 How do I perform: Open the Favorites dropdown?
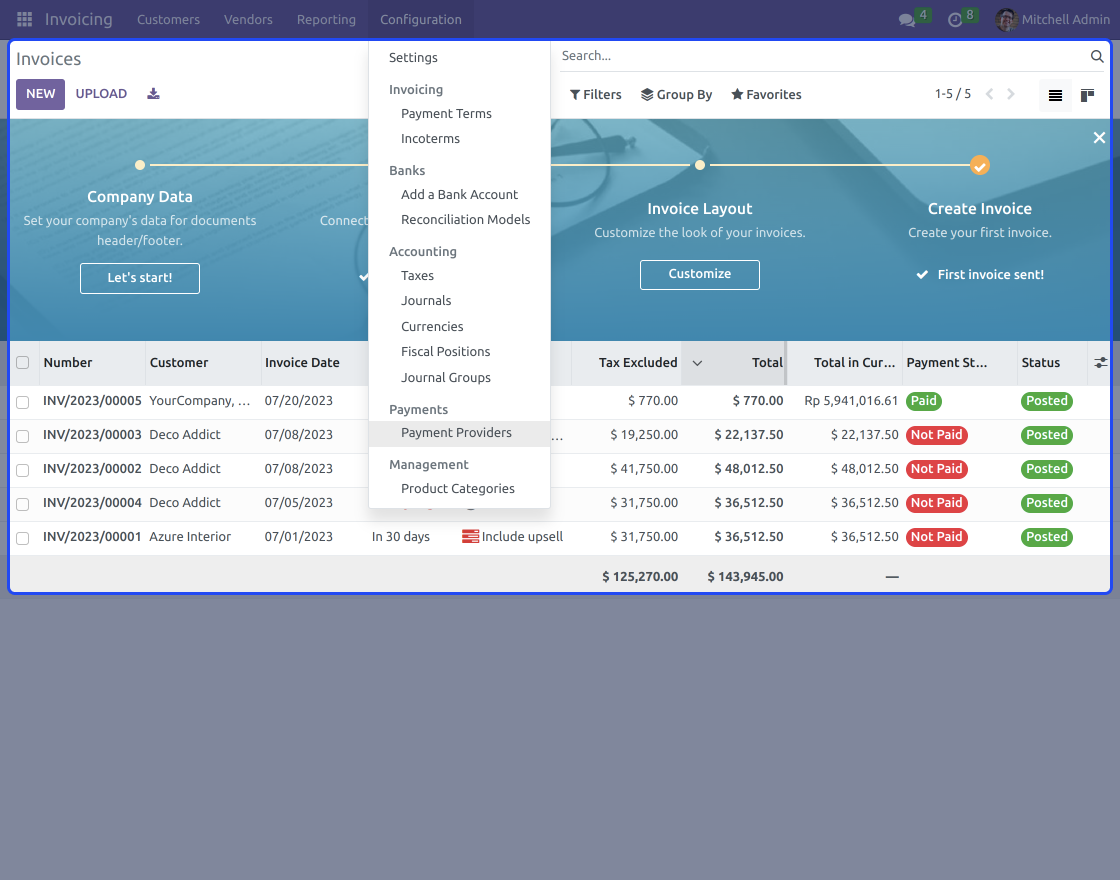click(766, 94)
